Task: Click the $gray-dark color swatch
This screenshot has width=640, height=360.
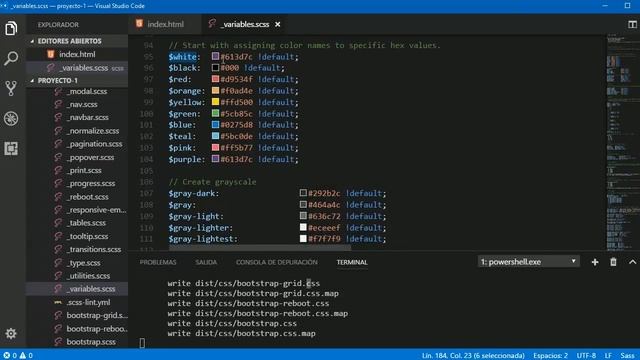Action: pos(303,193)
